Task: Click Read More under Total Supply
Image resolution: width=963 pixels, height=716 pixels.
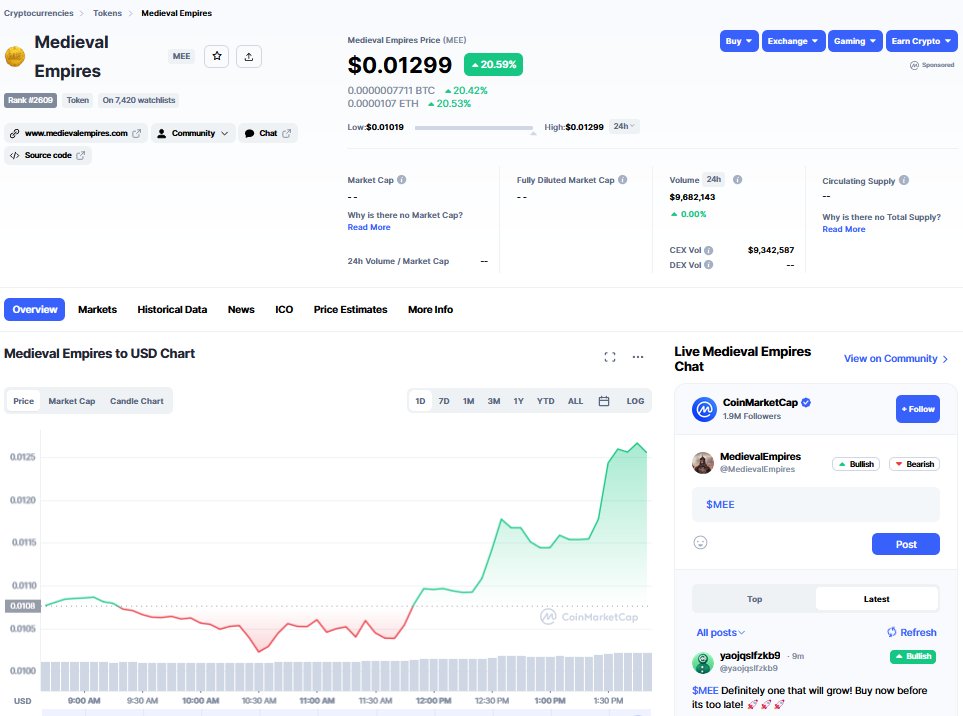Action: coord(843,229)
